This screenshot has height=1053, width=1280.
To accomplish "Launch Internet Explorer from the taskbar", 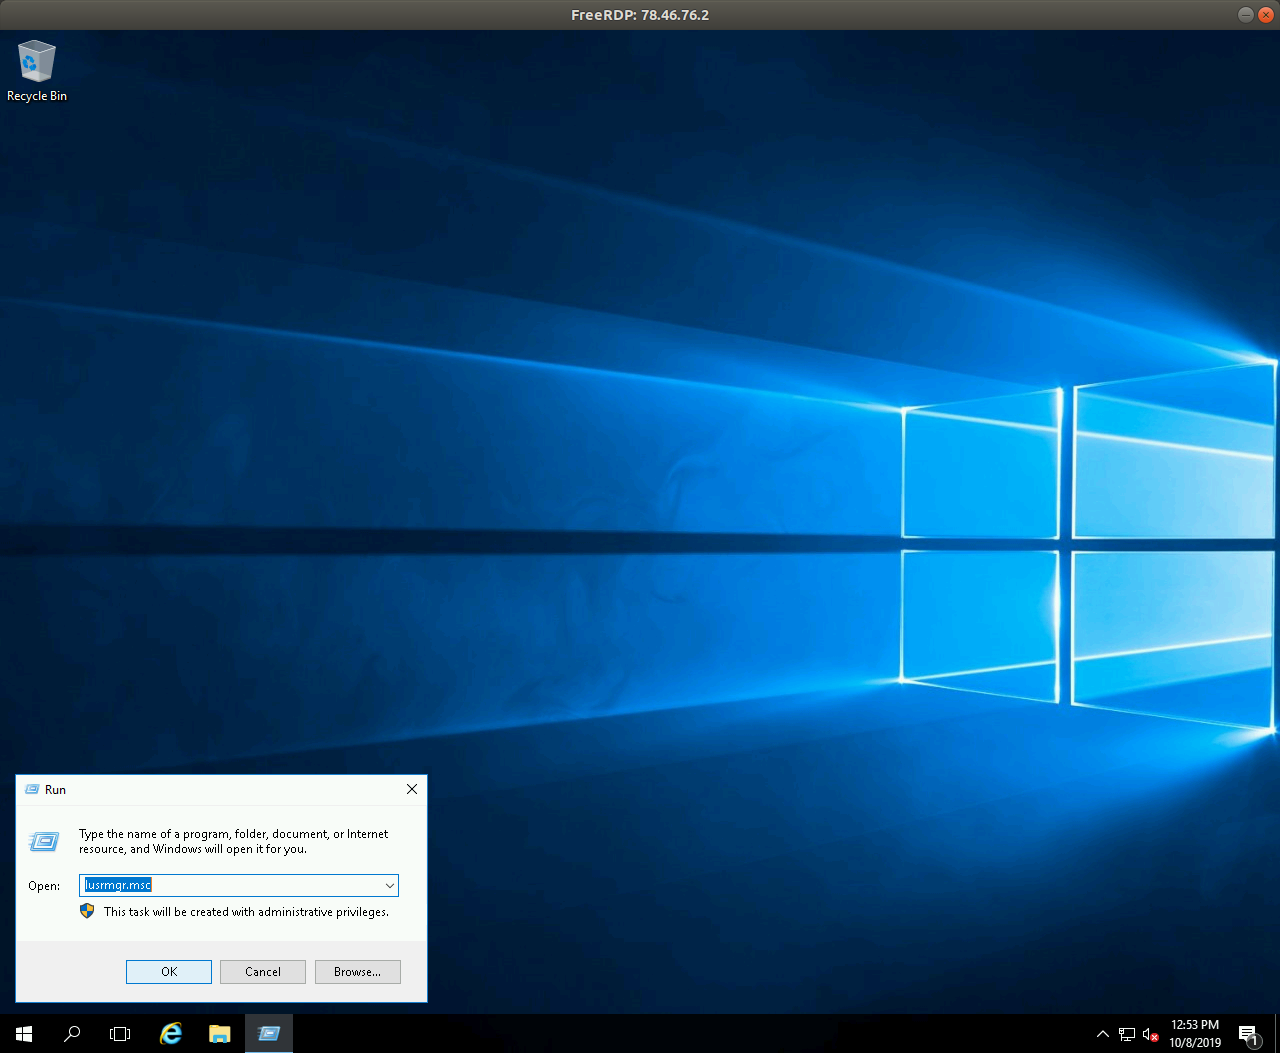I will pyautogui.click(x=171, y=1034).
